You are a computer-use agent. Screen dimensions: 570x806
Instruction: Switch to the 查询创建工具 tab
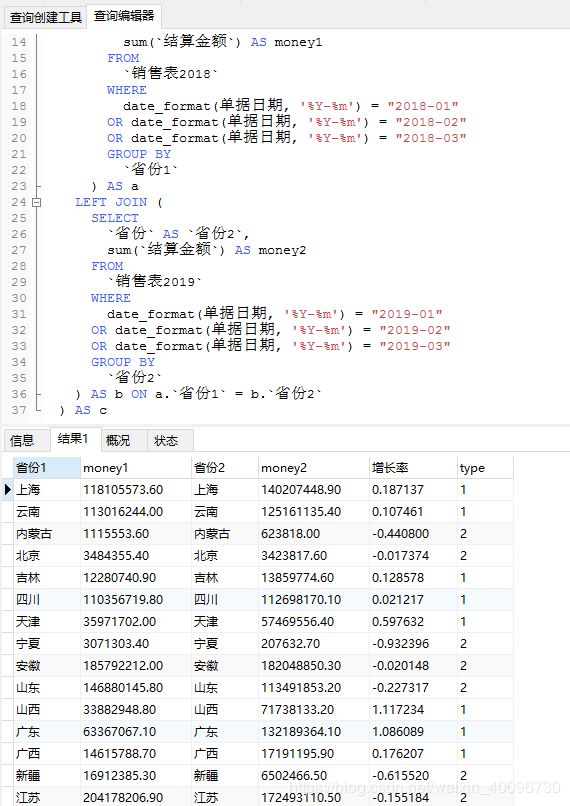point(45,17)
